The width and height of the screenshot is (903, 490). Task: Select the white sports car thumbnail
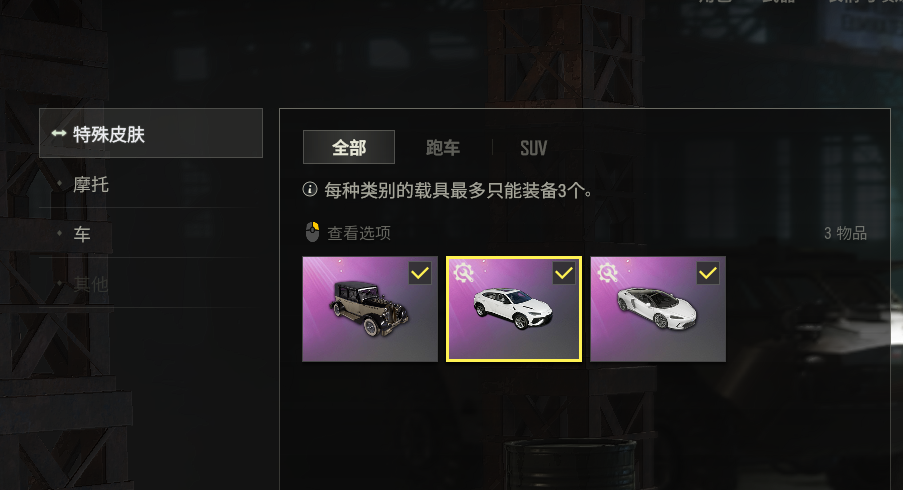pos(658,309)
